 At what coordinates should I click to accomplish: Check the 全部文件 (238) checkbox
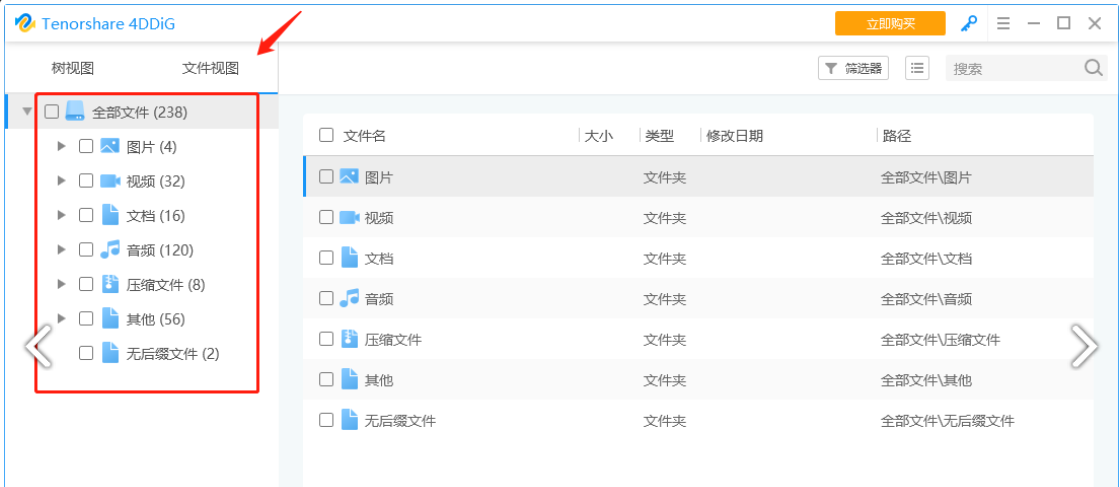coord(51,111)
